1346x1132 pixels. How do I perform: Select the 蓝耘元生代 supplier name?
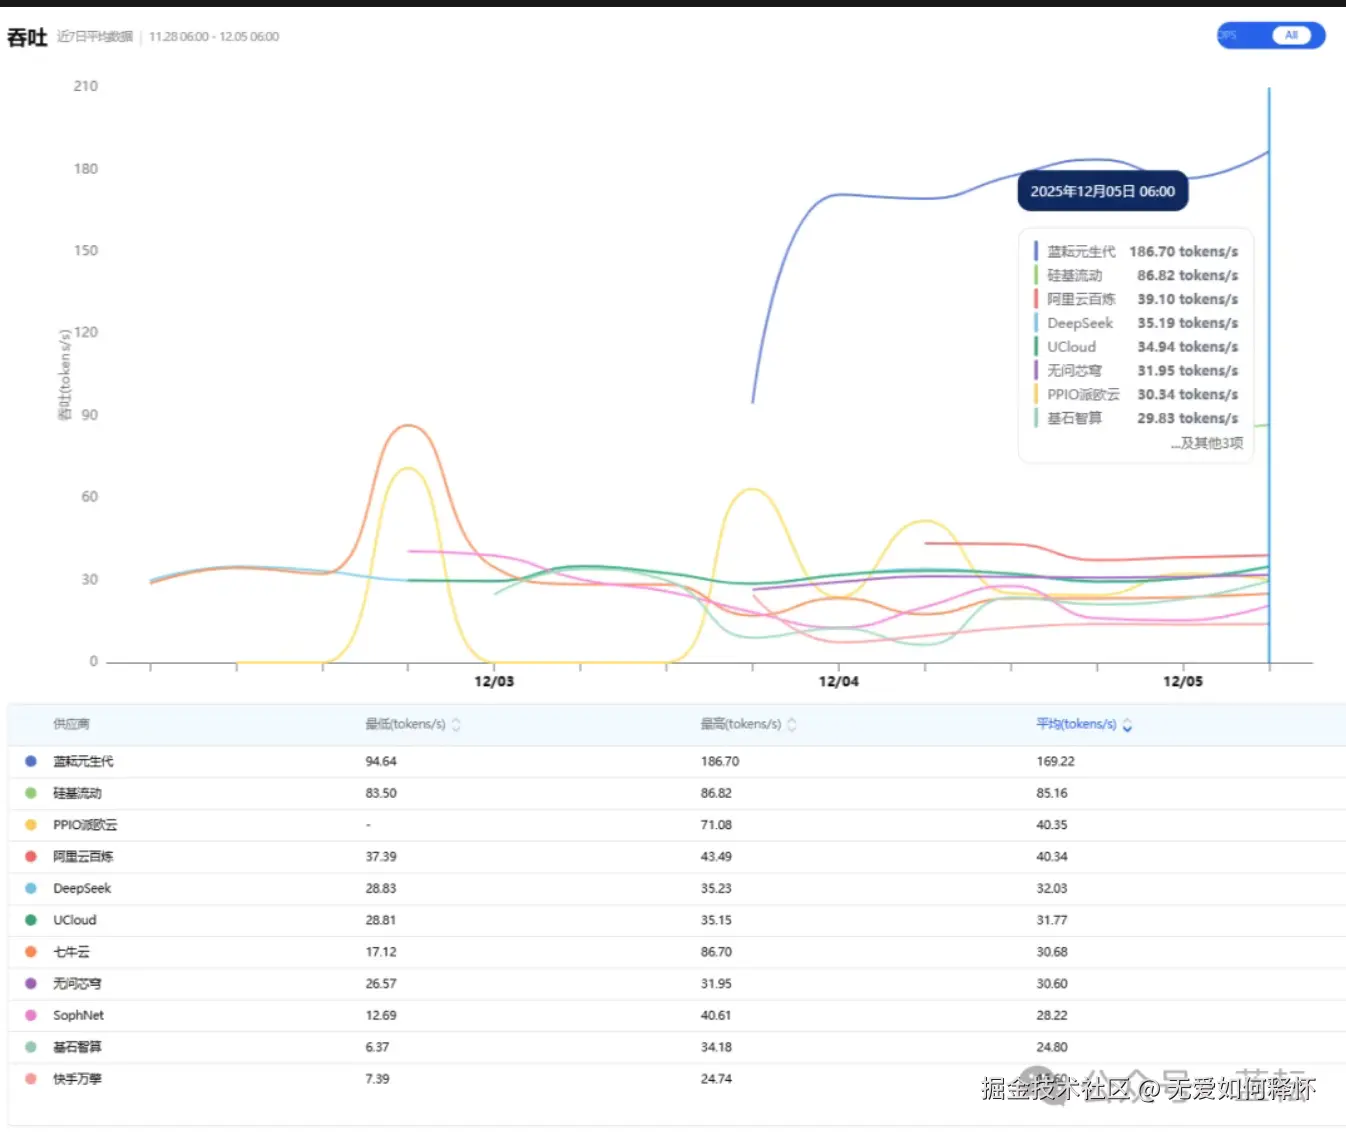[83, 761]
